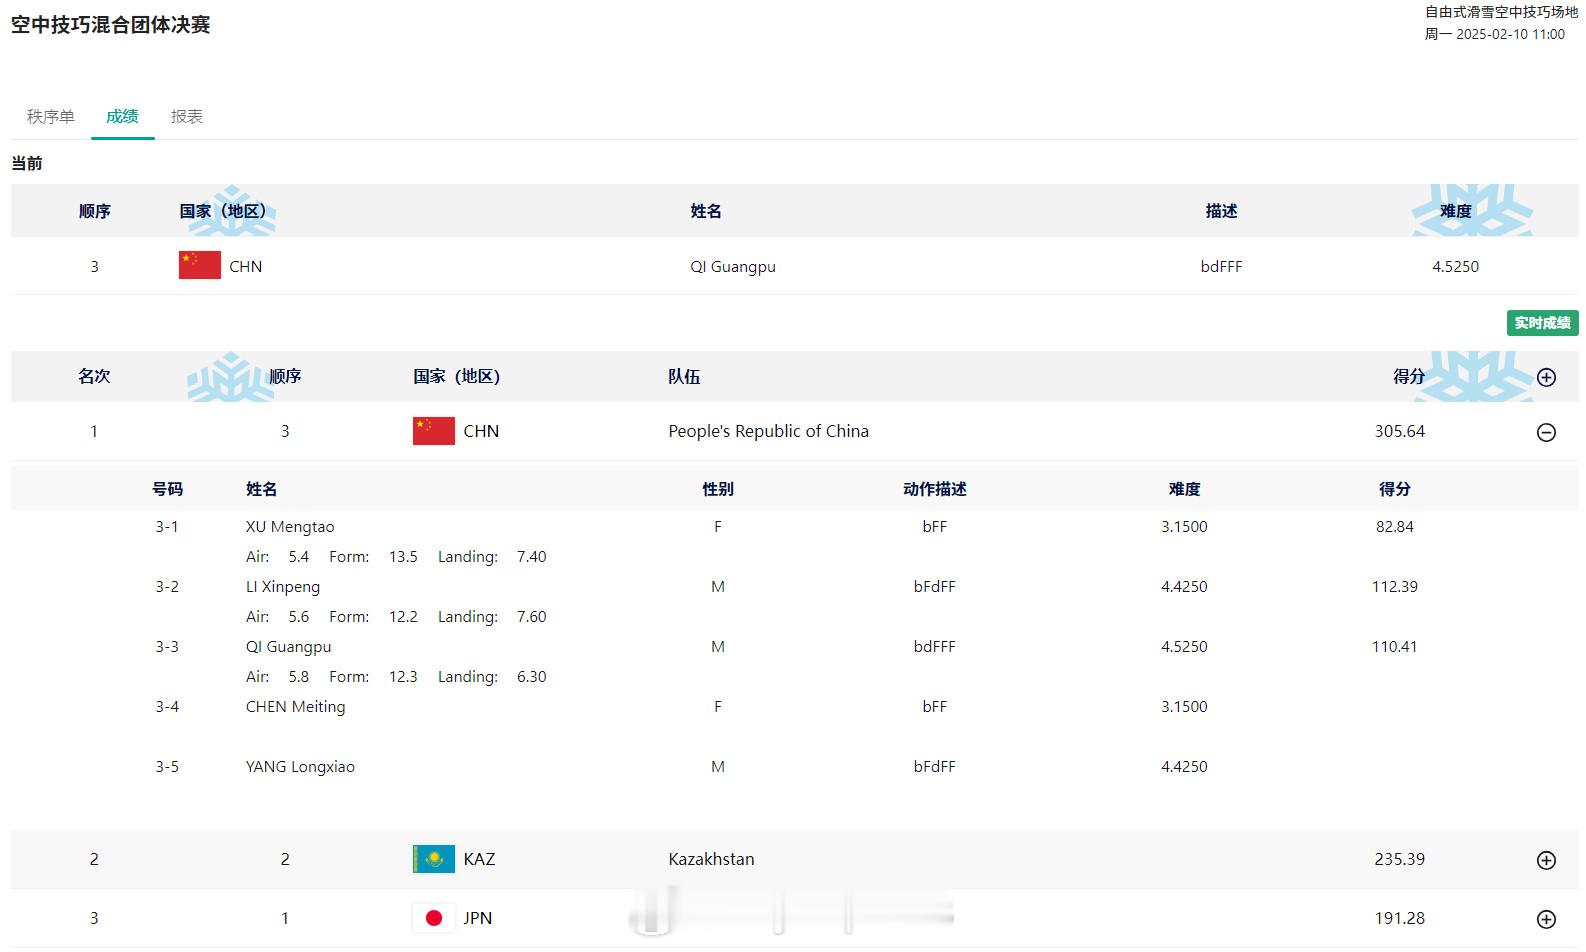The height and width of the screenshot is (952, 1586).
Task: Collapse the People's Republic of China row
Action: (1546, 432)
